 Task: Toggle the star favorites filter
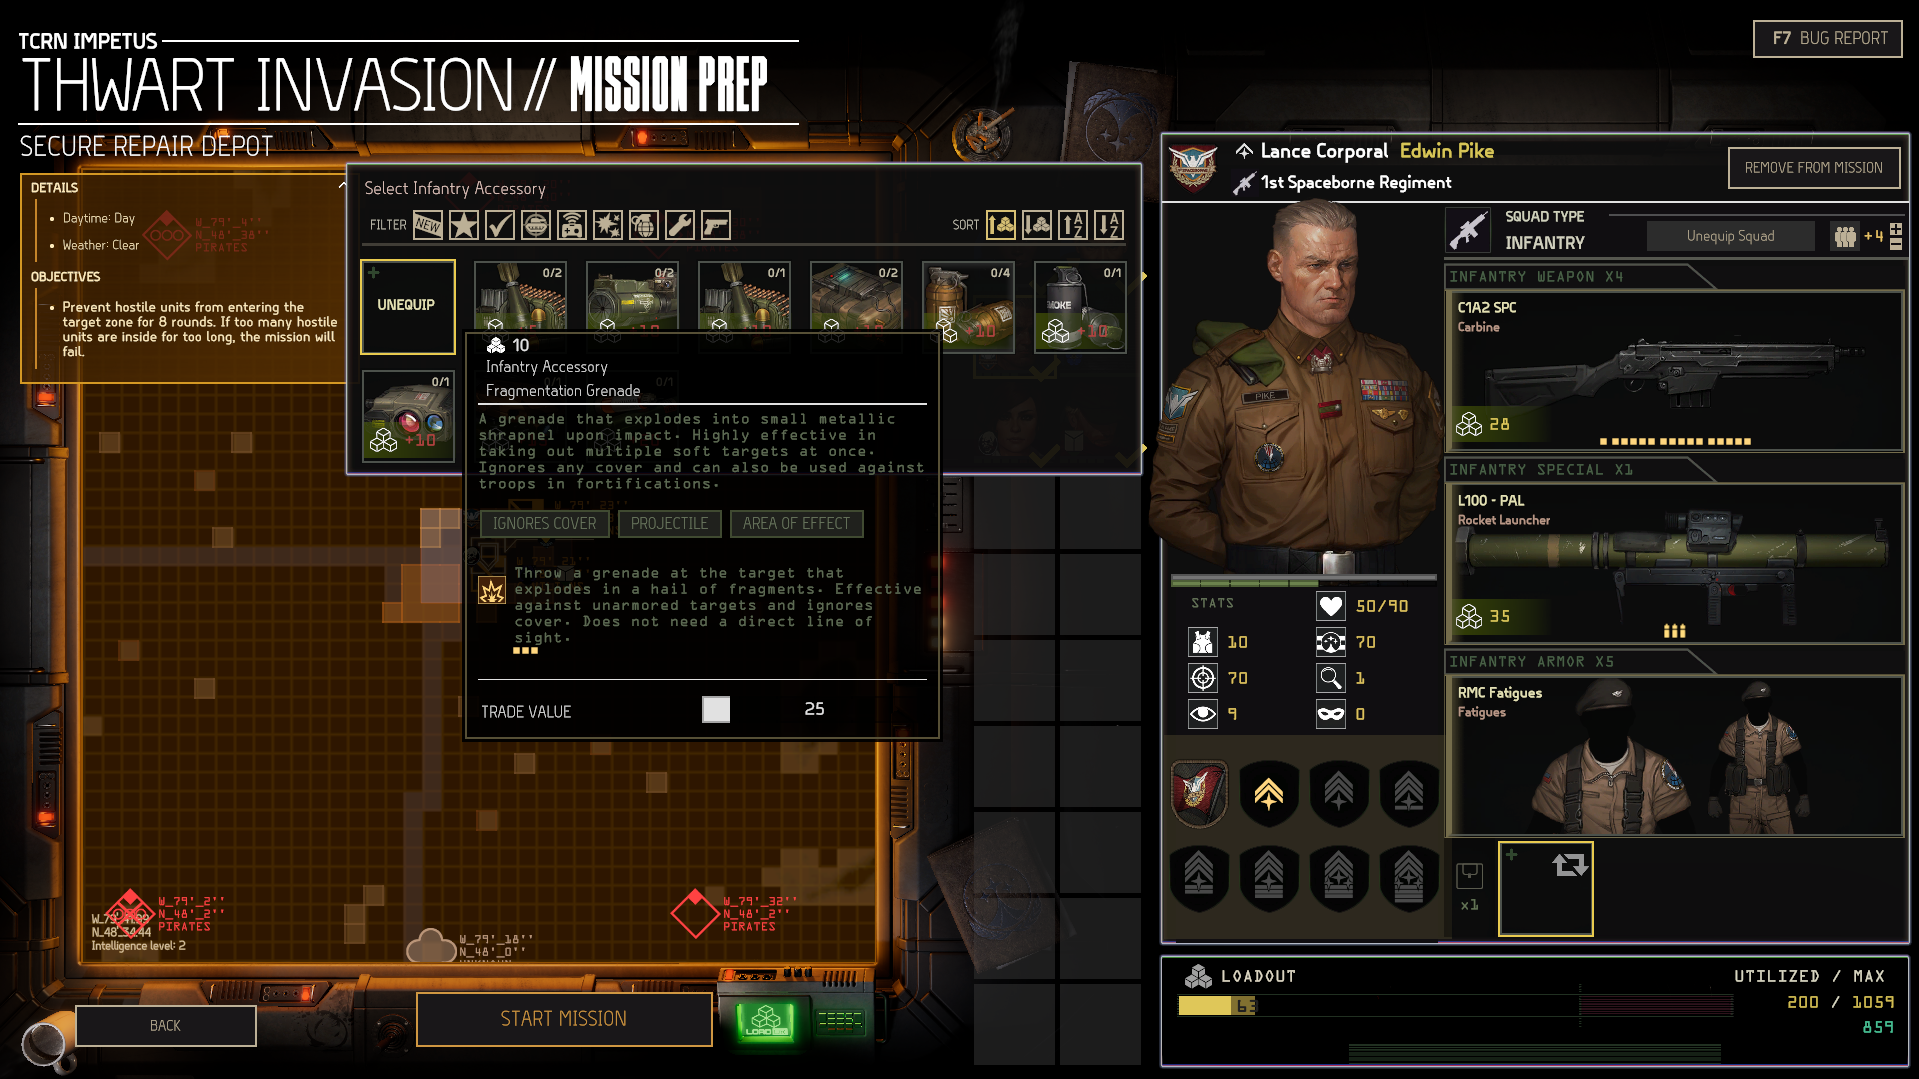[x=464, y=225]
